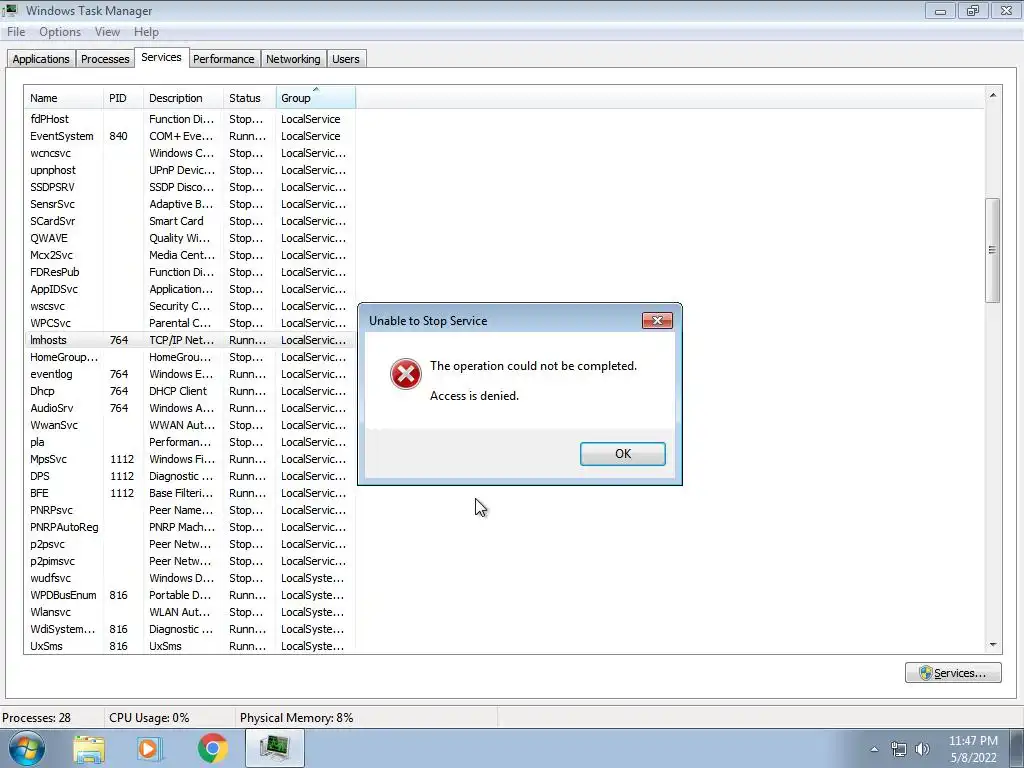Screen dimensions: 1024x768
Task: Switch to the Networking tab
Action: pos(293,59)
